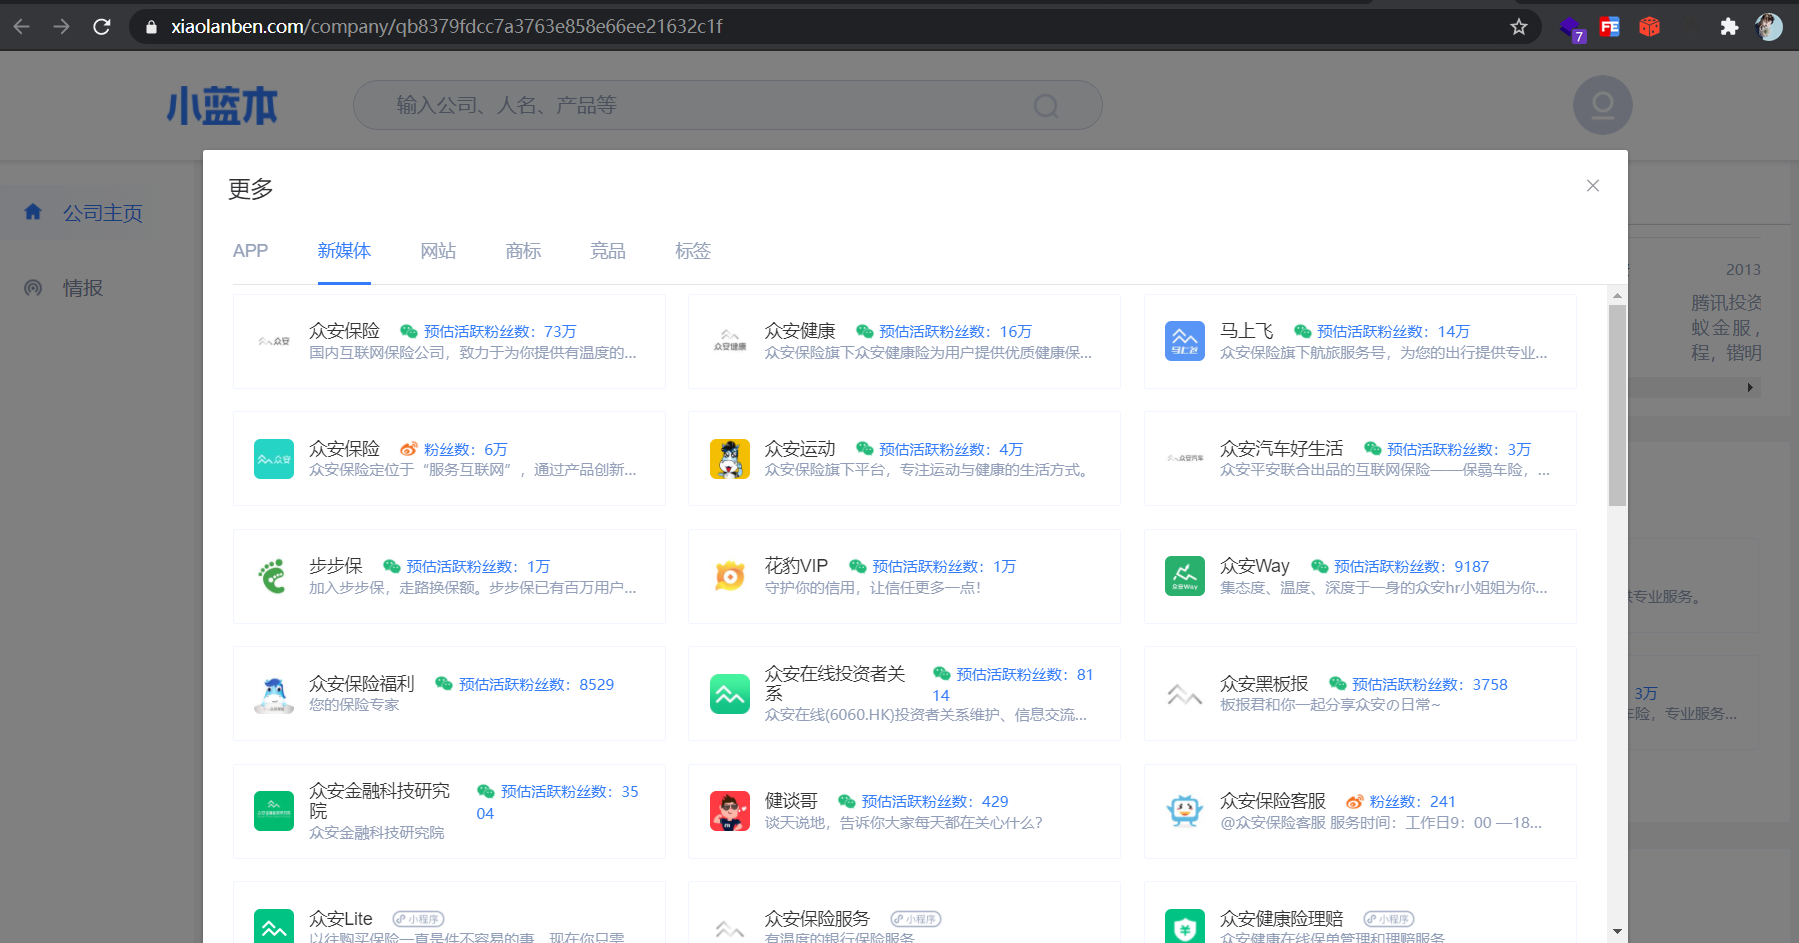The height and width of the screenshot is (943, 1799).
Task: Click the 众安在线投资者关系 green logo
Action: 730,694
